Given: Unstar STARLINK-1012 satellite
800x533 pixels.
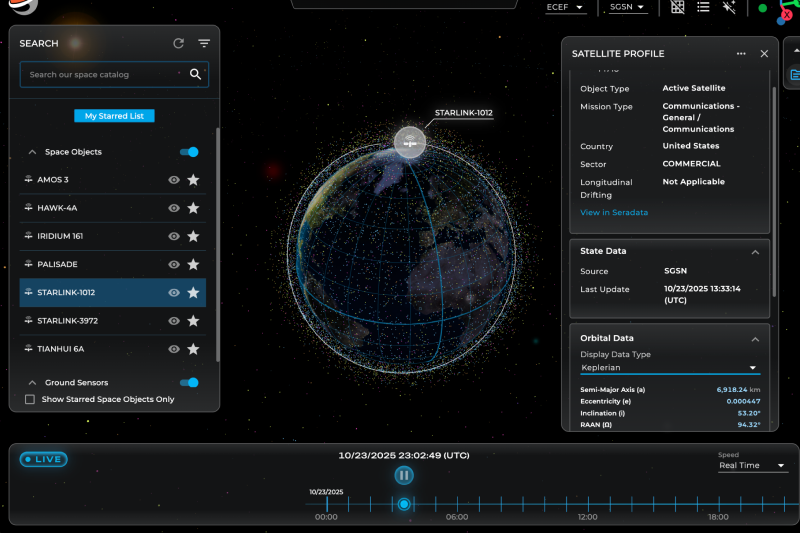Looking at the screenshot, I should (x=193, y=292).
